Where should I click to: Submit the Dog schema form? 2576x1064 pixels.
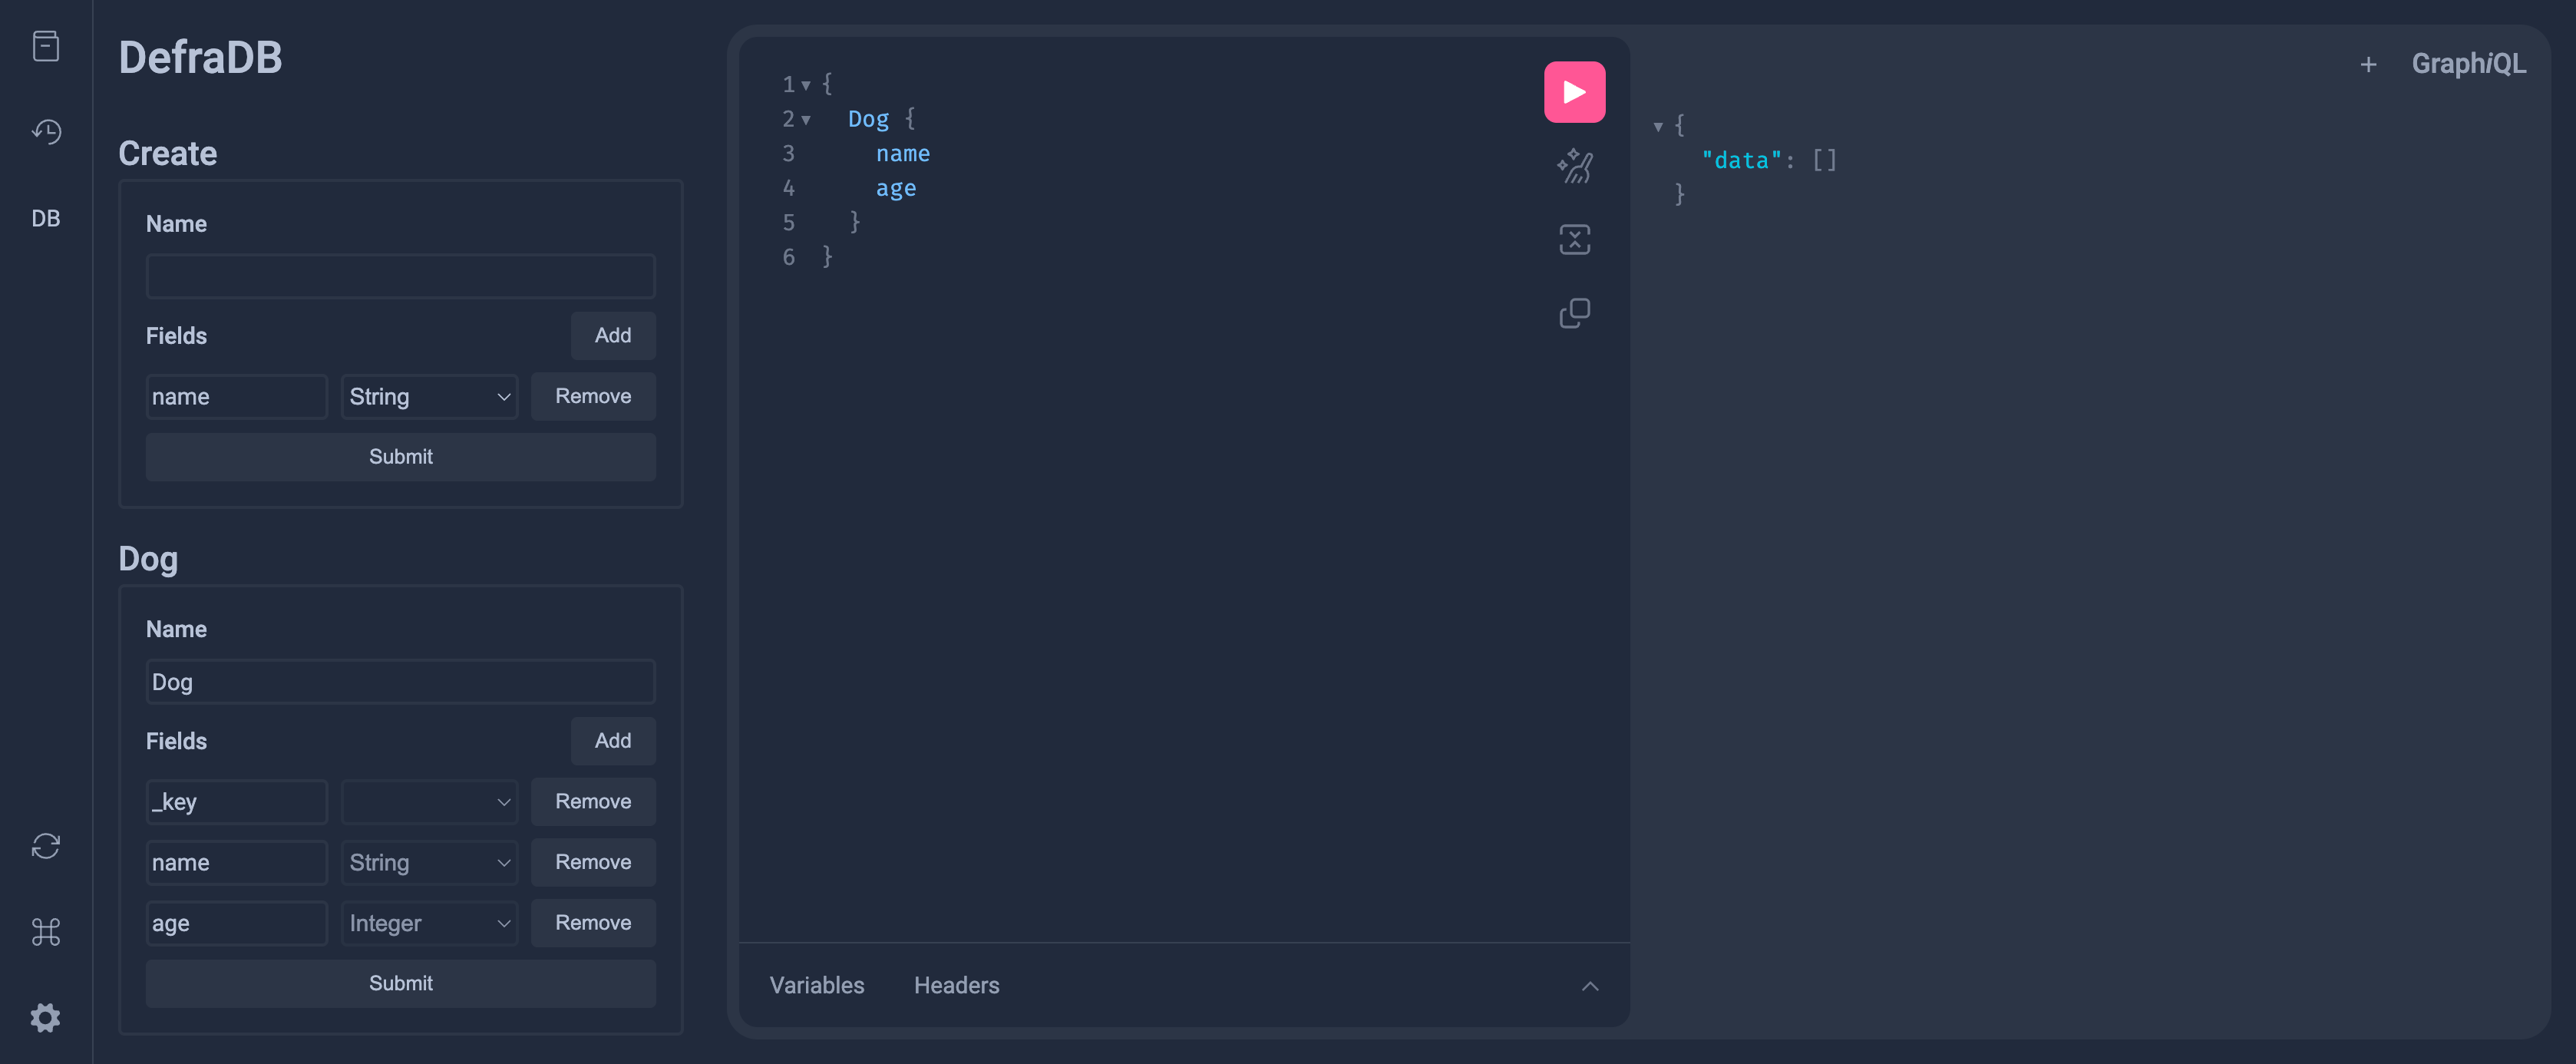pos(400,984)
